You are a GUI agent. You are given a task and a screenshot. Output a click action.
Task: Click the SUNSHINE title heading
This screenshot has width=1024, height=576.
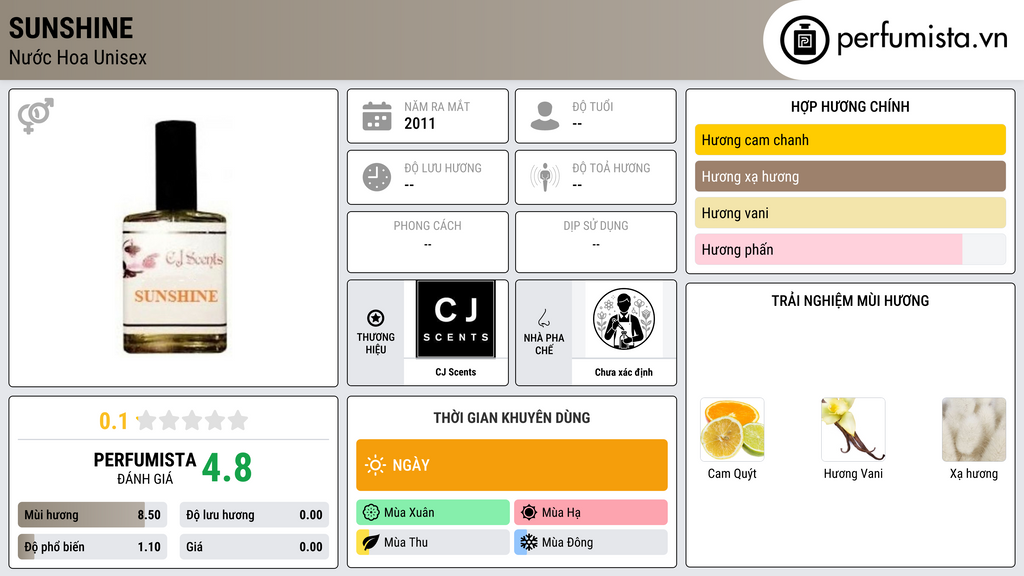(71, 28)
